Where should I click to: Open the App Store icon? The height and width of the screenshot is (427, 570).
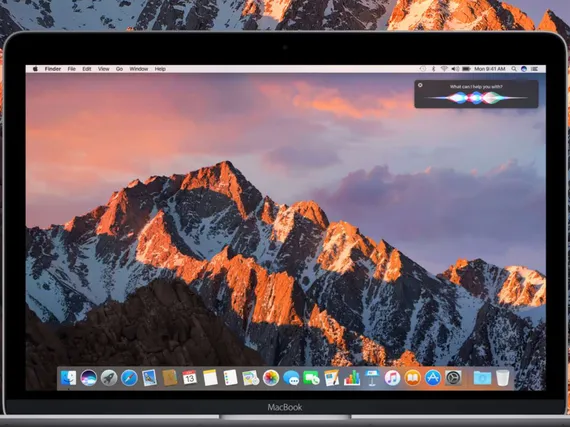click(x=433, y=378)
